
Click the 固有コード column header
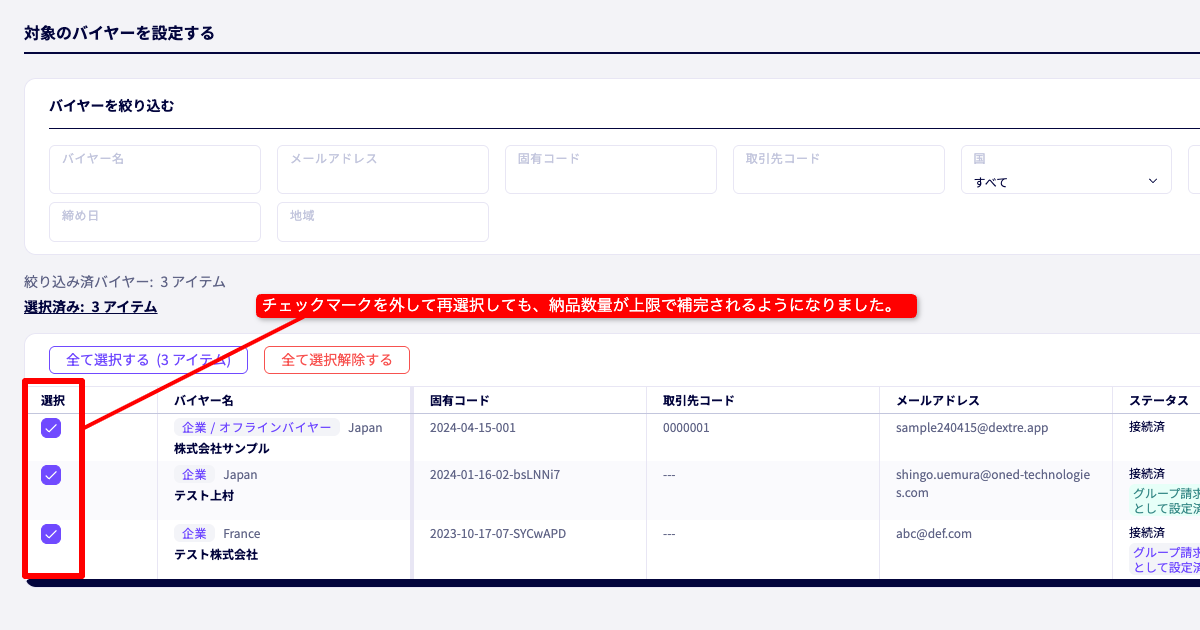460,400
